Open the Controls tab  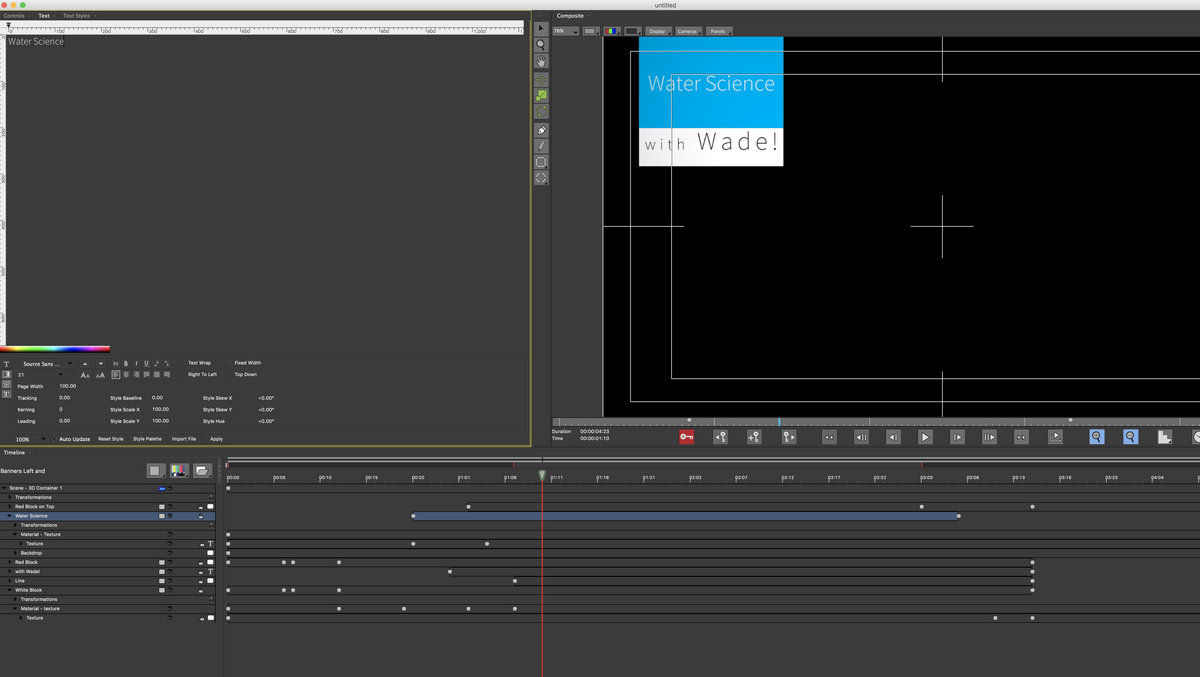point(14,16)
